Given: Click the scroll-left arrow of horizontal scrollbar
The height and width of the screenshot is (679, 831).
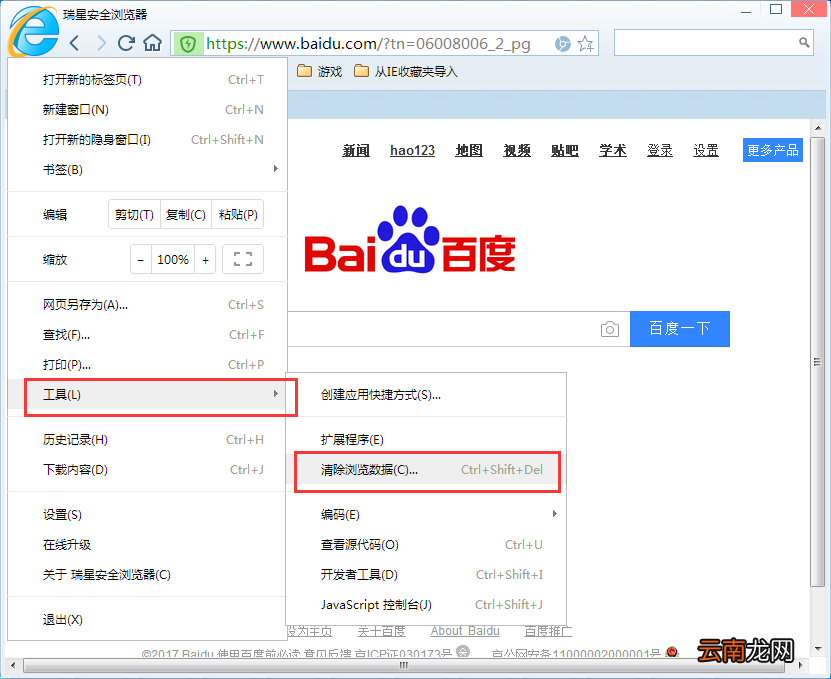Looking at the screenshot, I should click(13, 665).
